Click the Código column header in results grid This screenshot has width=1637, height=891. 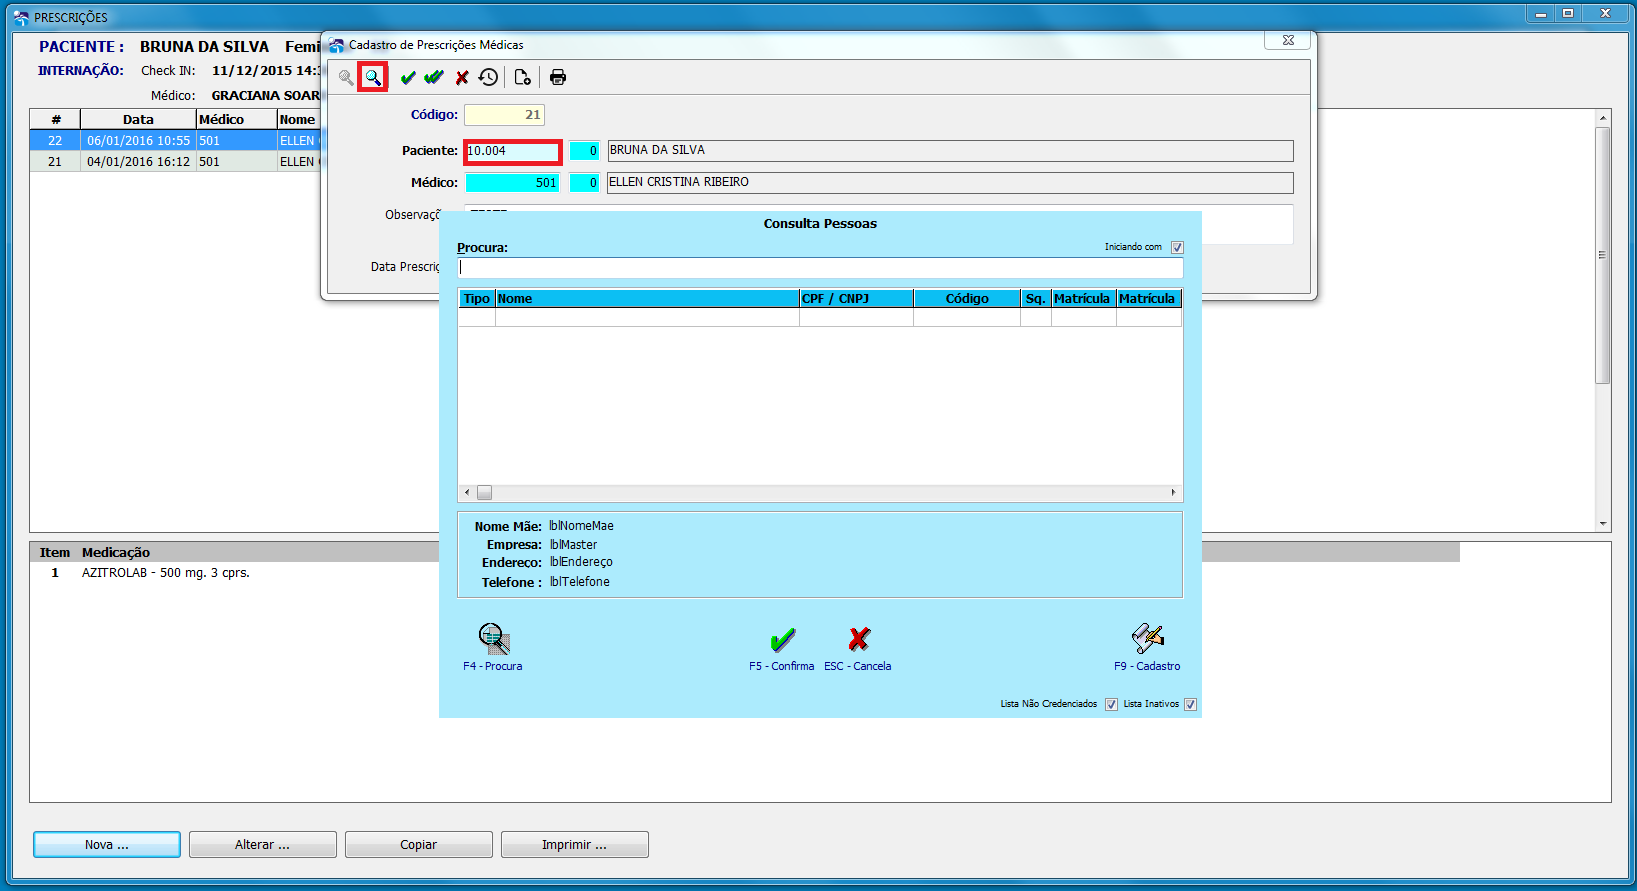tap(967, 299)
